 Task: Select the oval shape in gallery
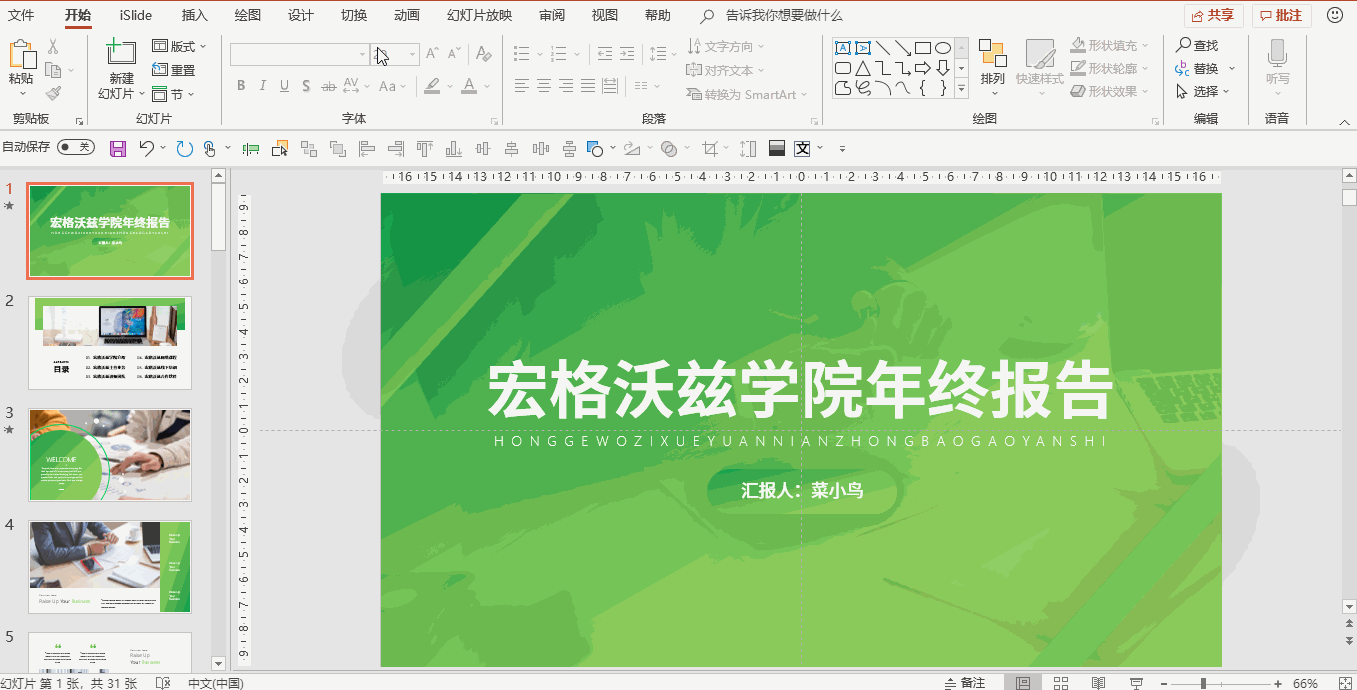(x=943, y=47)
